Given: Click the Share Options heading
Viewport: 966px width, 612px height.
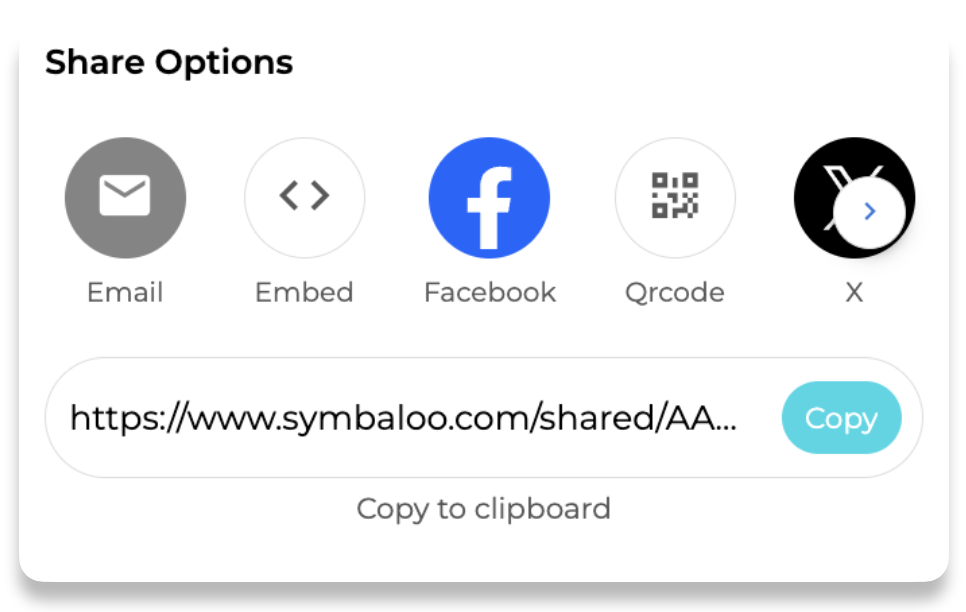Looking at the screenshot, I should tap(169, 63).
